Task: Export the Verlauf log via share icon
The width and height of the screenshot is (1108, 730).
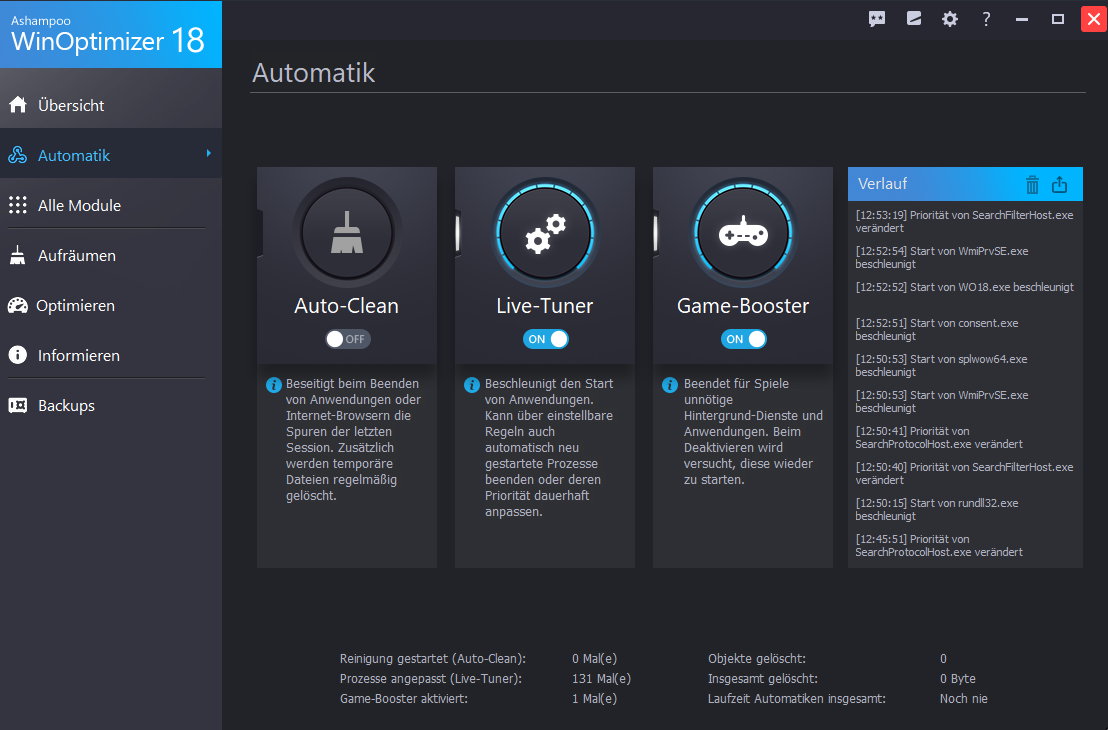Action: point(1060,184)
